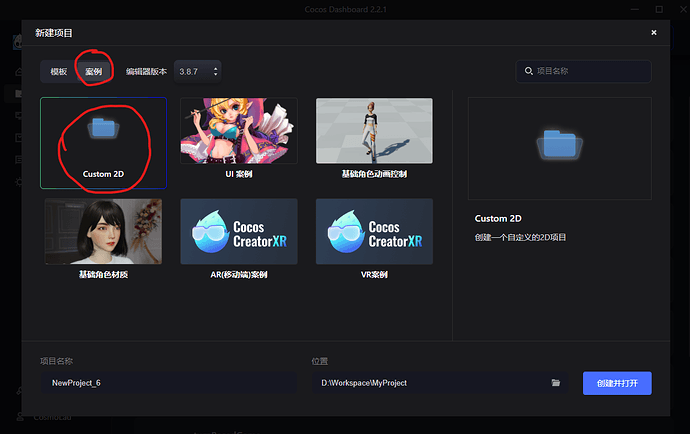The height and width of the screenshot is (434, 690).
Task: Close the 新建项目 dialog
Action: point(654,33)
